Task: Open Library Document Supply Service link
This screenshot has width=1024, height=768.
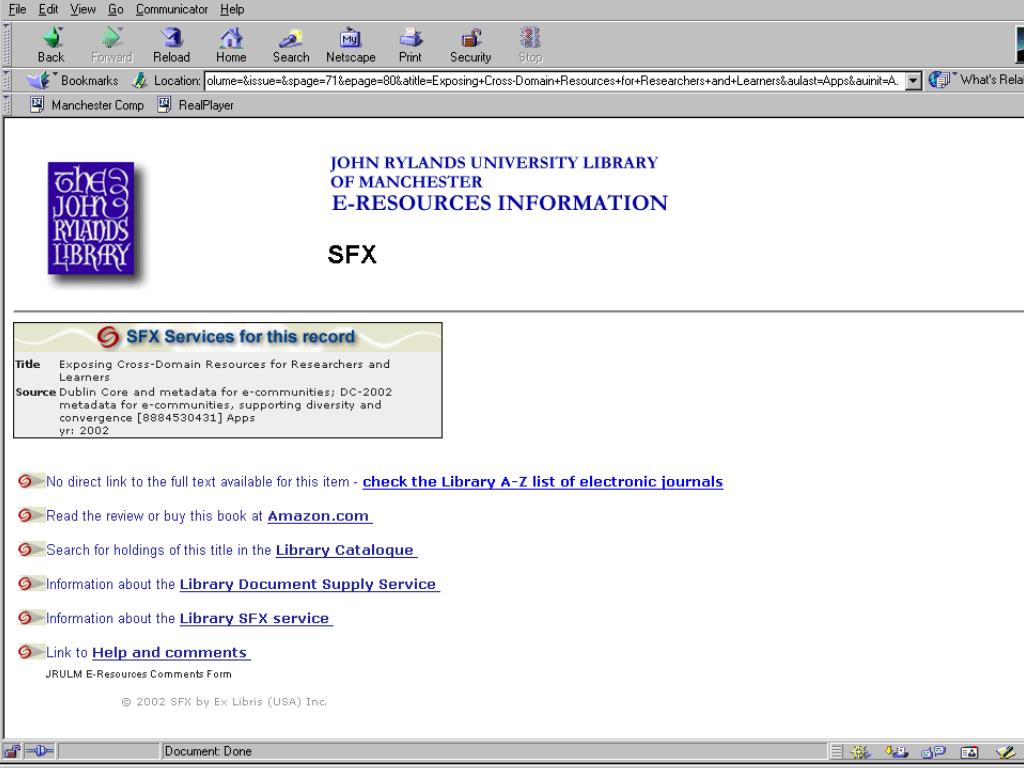Action: point(309,584)
